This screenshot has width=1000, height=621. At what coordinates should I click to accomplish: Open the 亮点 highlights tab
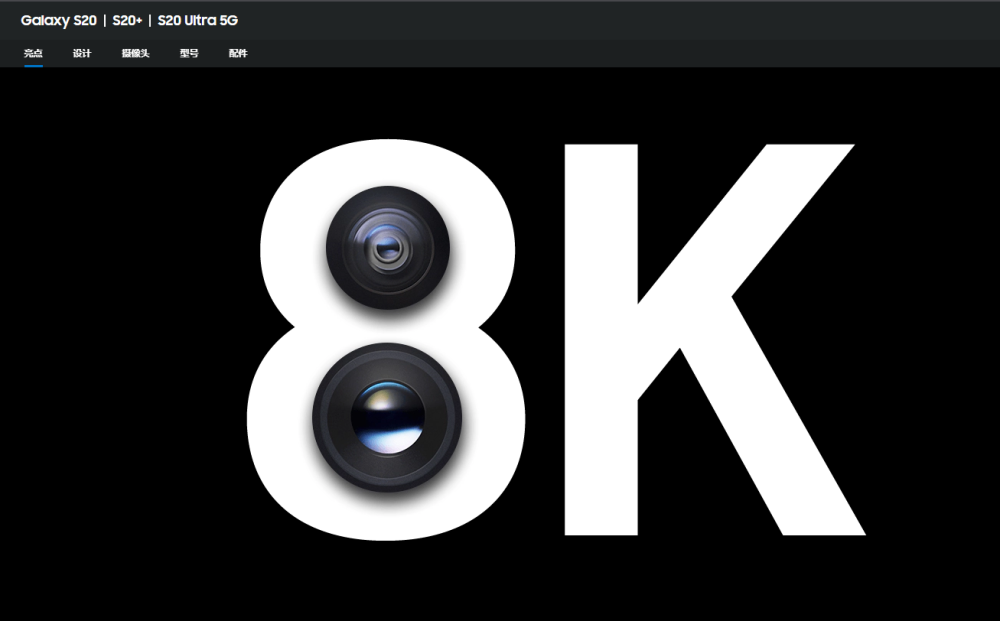[33, 54]
